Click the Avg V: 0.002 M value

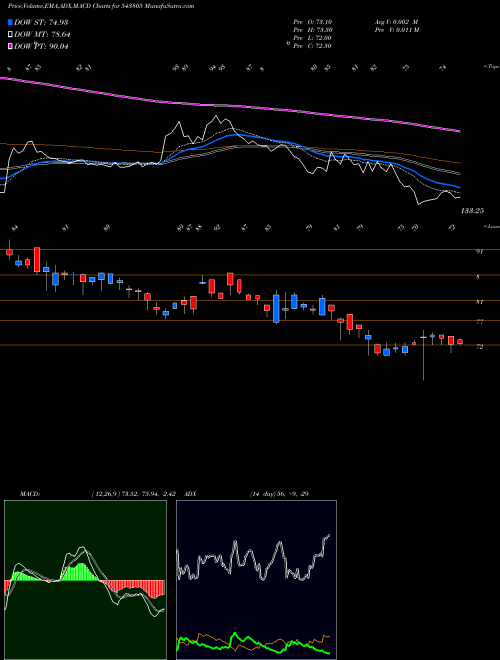[x=396, y=22]
